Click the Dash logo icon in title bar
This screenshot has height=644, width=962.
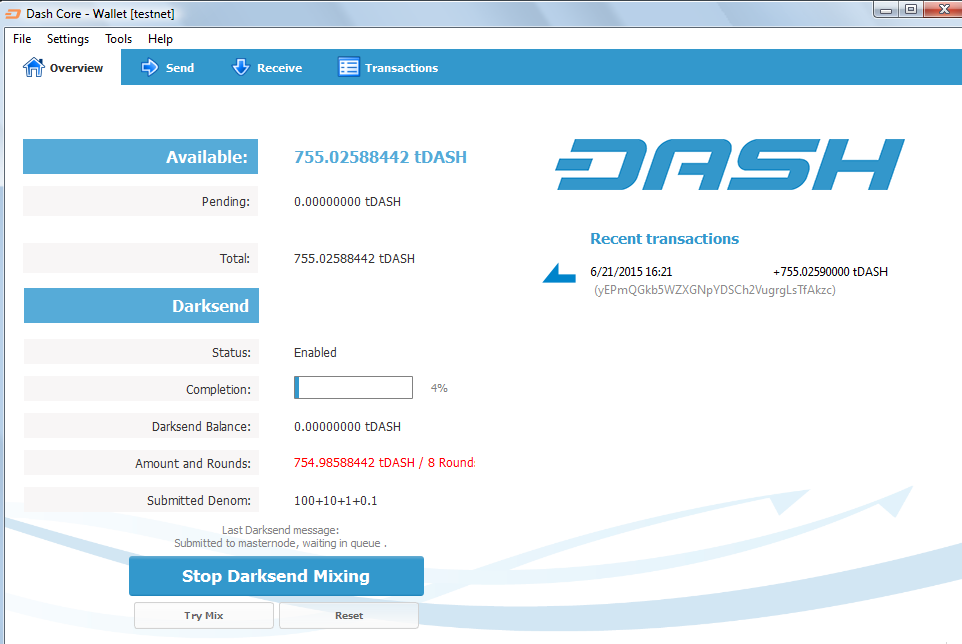(13, 13)
